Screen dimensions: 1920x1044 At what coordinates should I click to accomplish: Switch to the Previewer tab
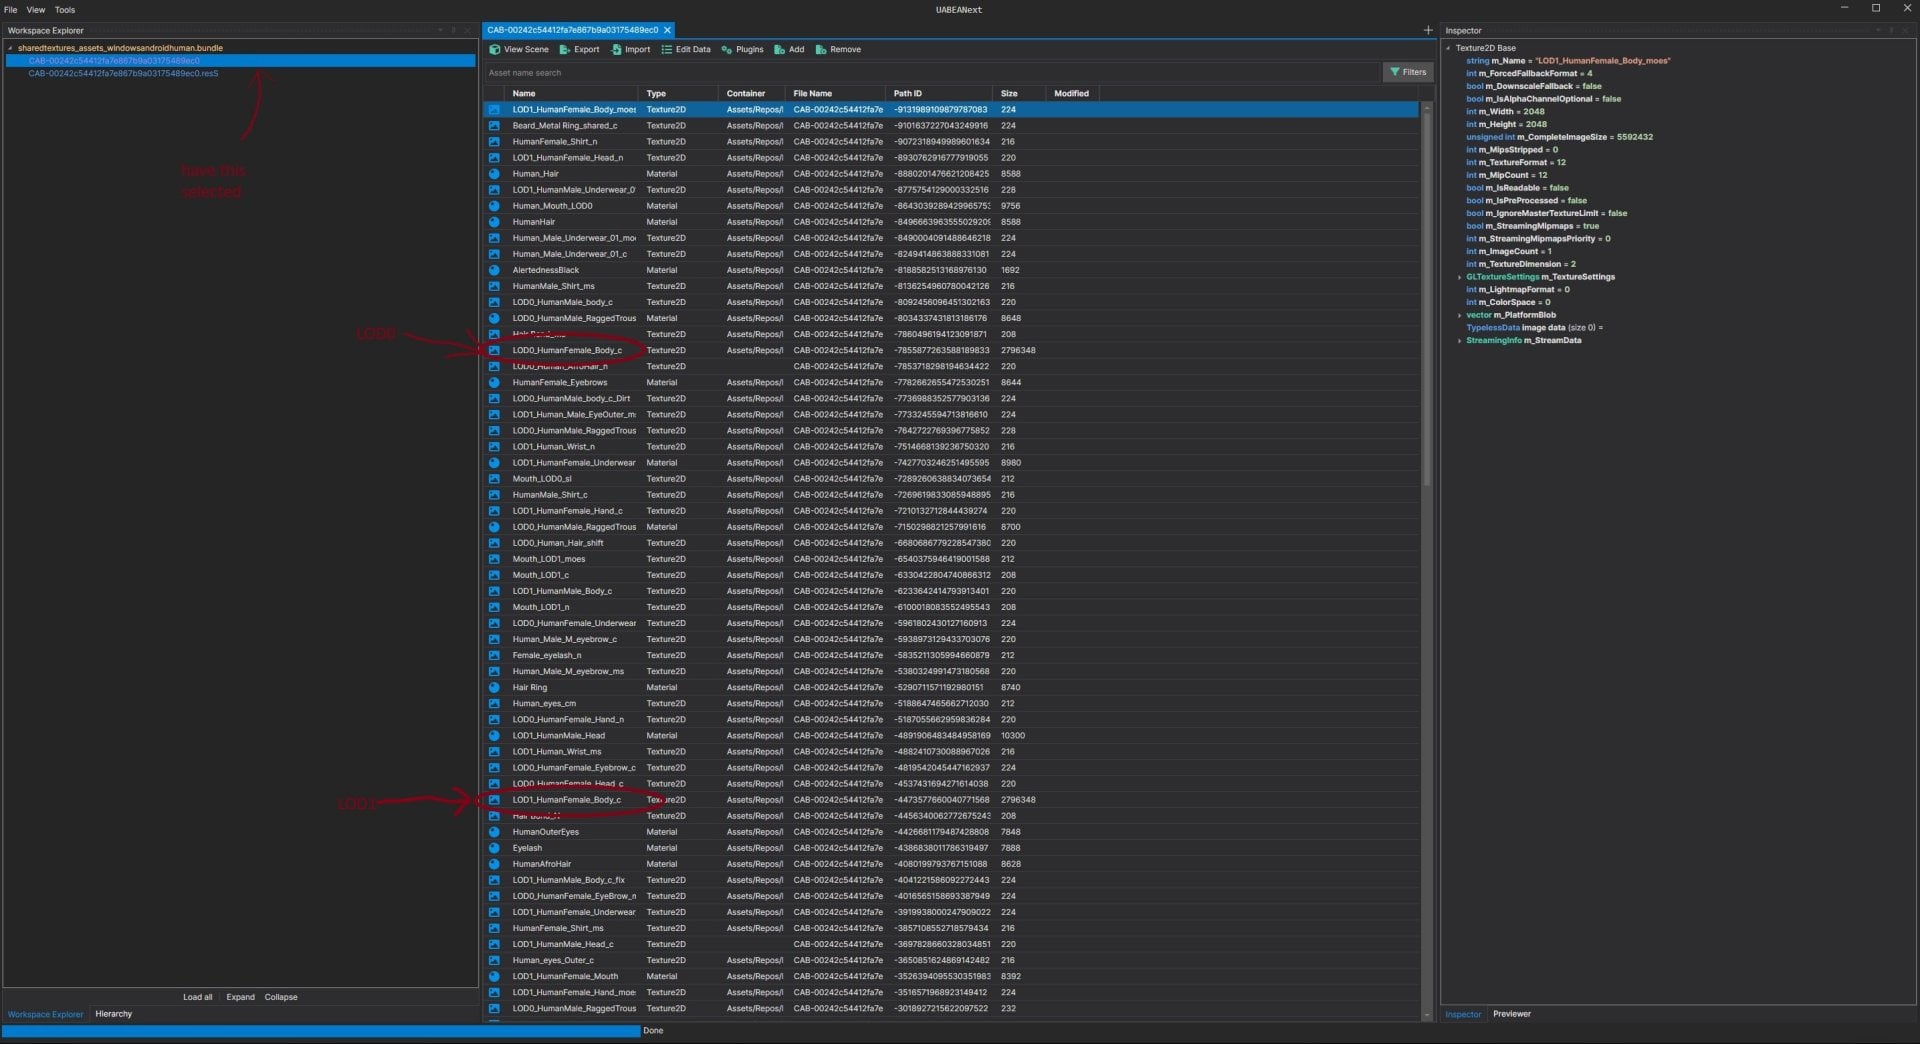1511,1014
